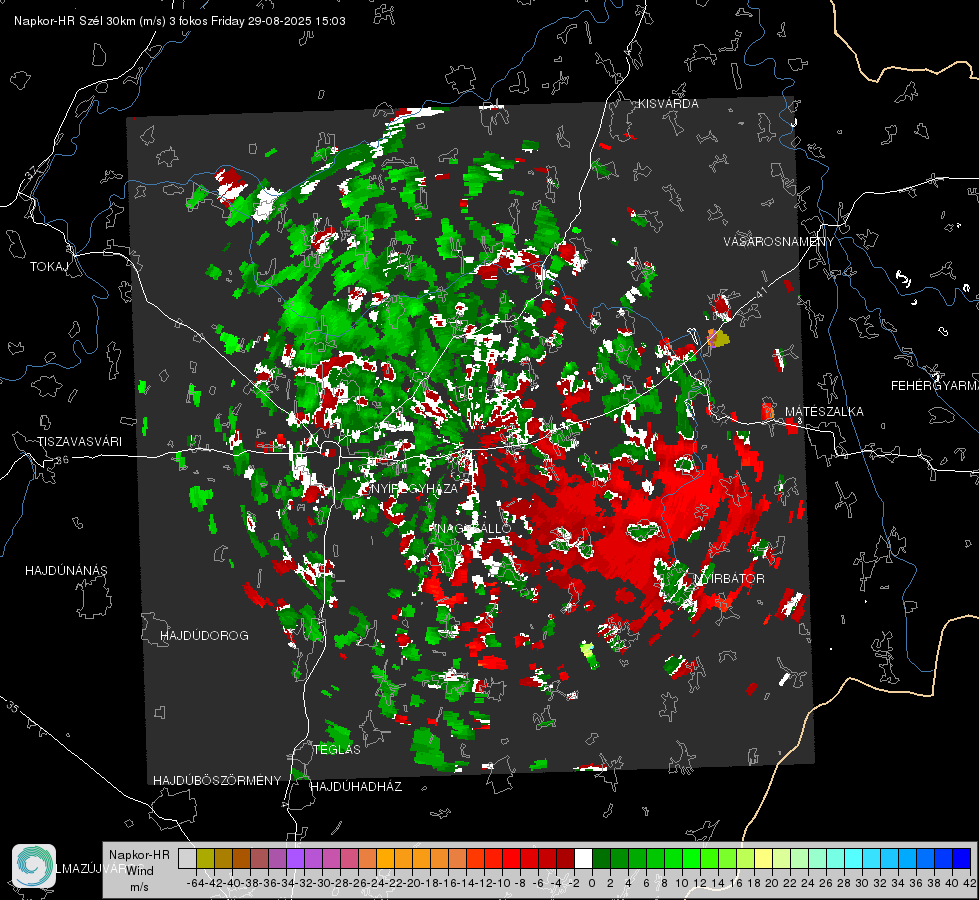This screenshot has width=979, height=900.
Task: Click the m/s unit label in the legend
Action: click(139, 887)
